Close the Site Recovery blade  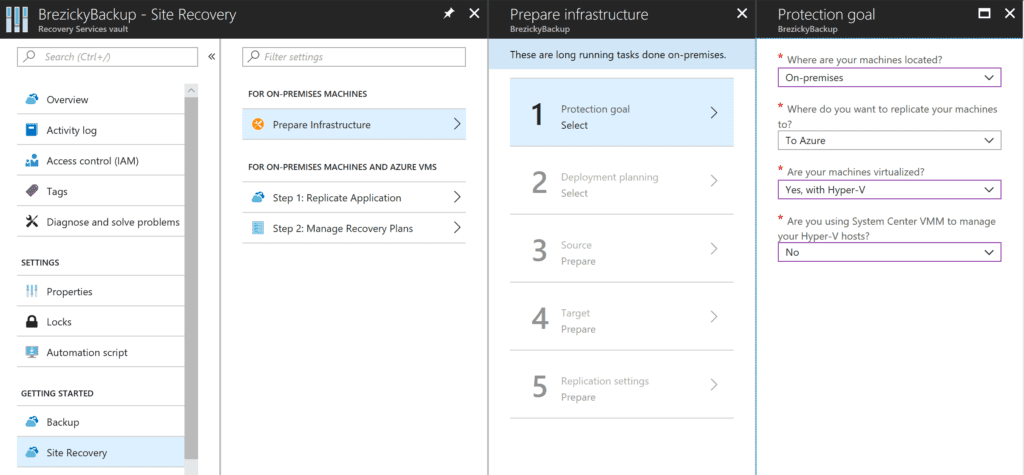[475, 14]
